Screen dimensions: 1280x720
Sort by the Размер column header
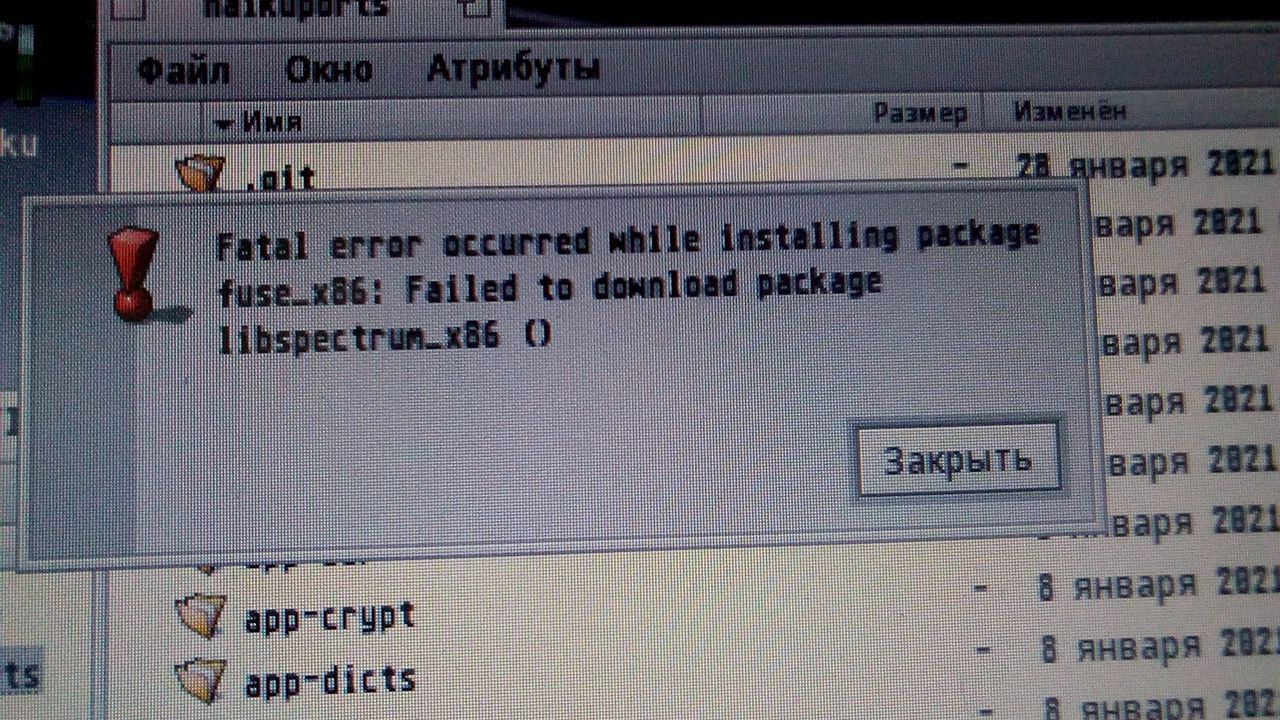tap(920, 114)
